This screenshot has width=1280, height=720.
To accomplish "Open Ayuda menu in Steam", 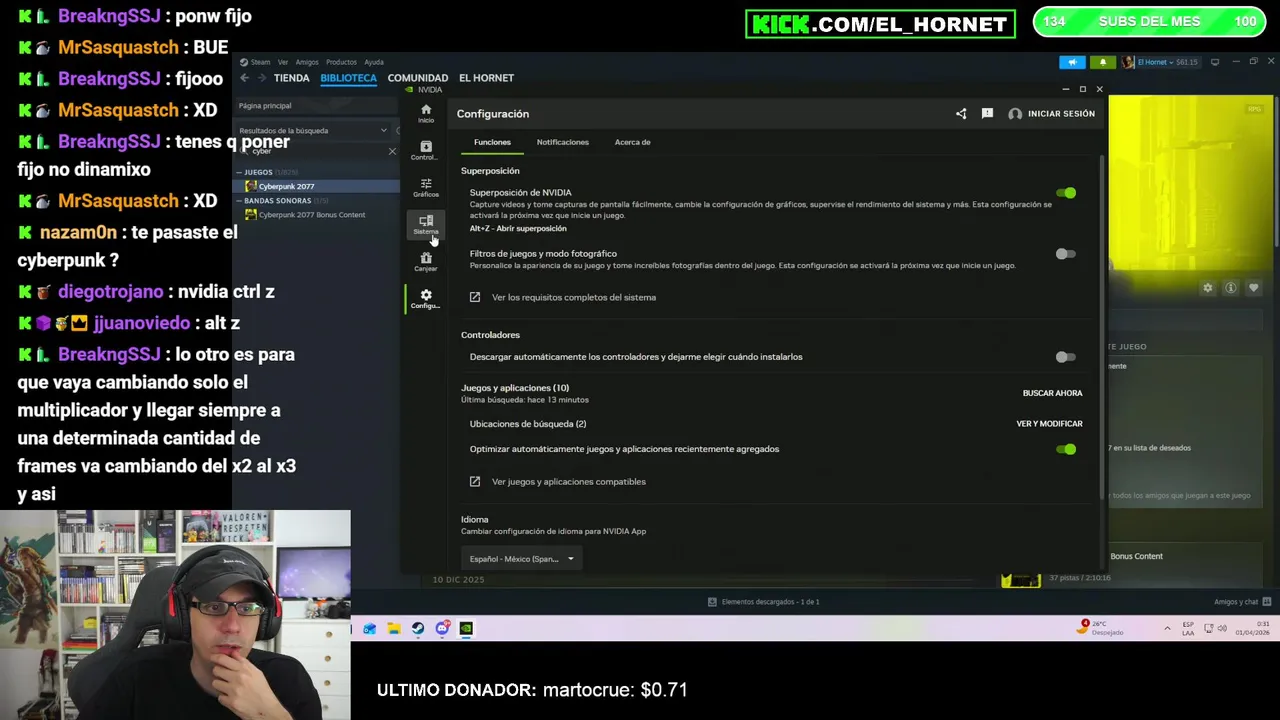I will [374, 62].
